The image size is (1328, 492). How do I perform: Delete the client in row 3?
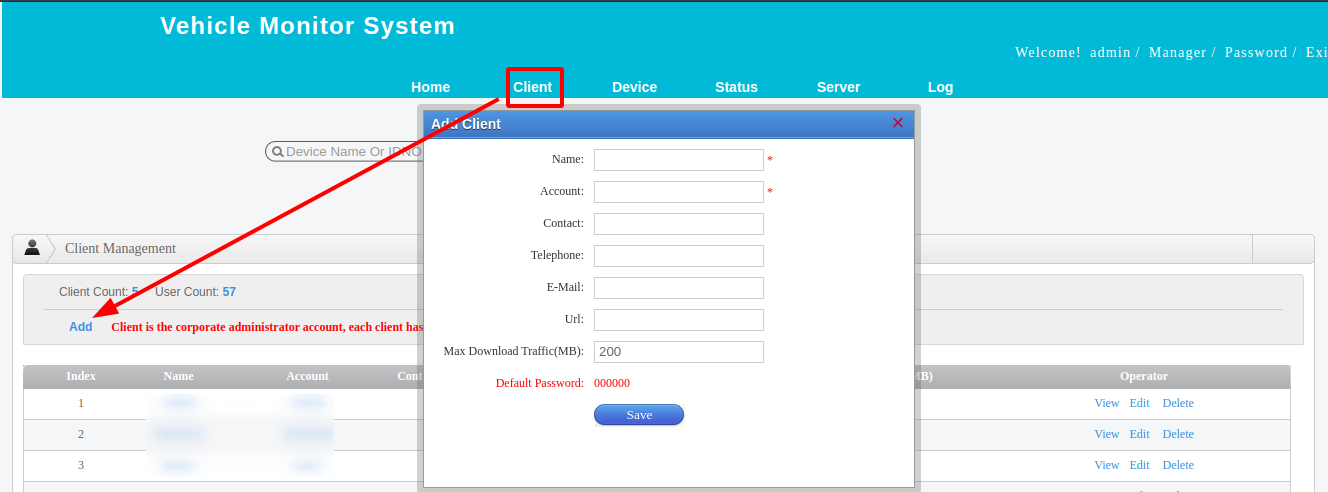[1177, 466]
